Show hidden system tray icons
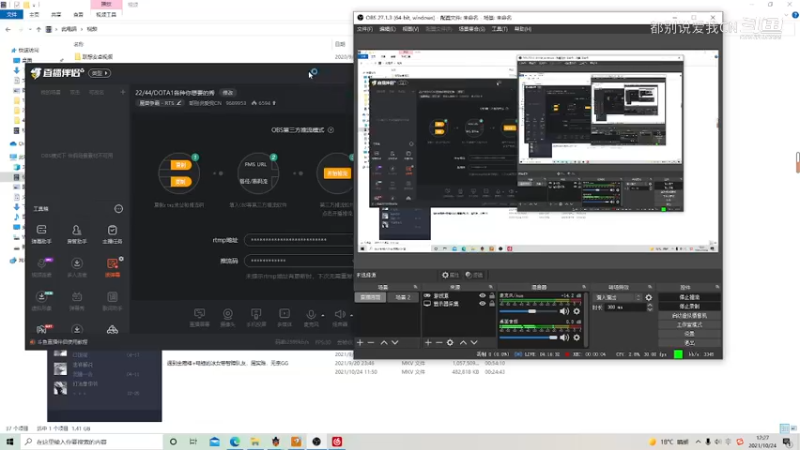800x450 pixels. pos(698,442)
